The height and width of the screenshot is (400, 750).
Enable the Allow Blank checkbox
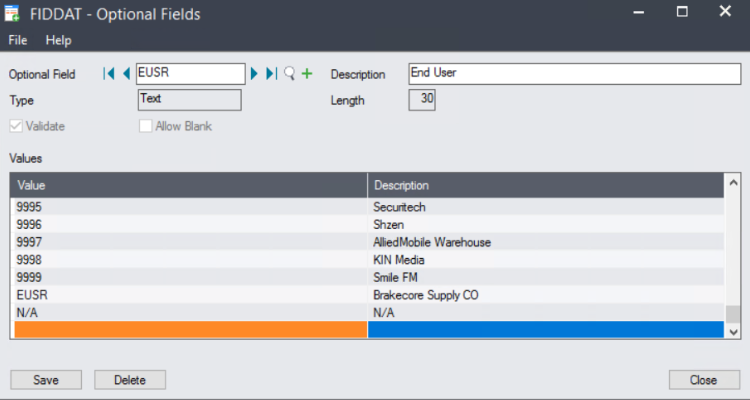[146, 126]
